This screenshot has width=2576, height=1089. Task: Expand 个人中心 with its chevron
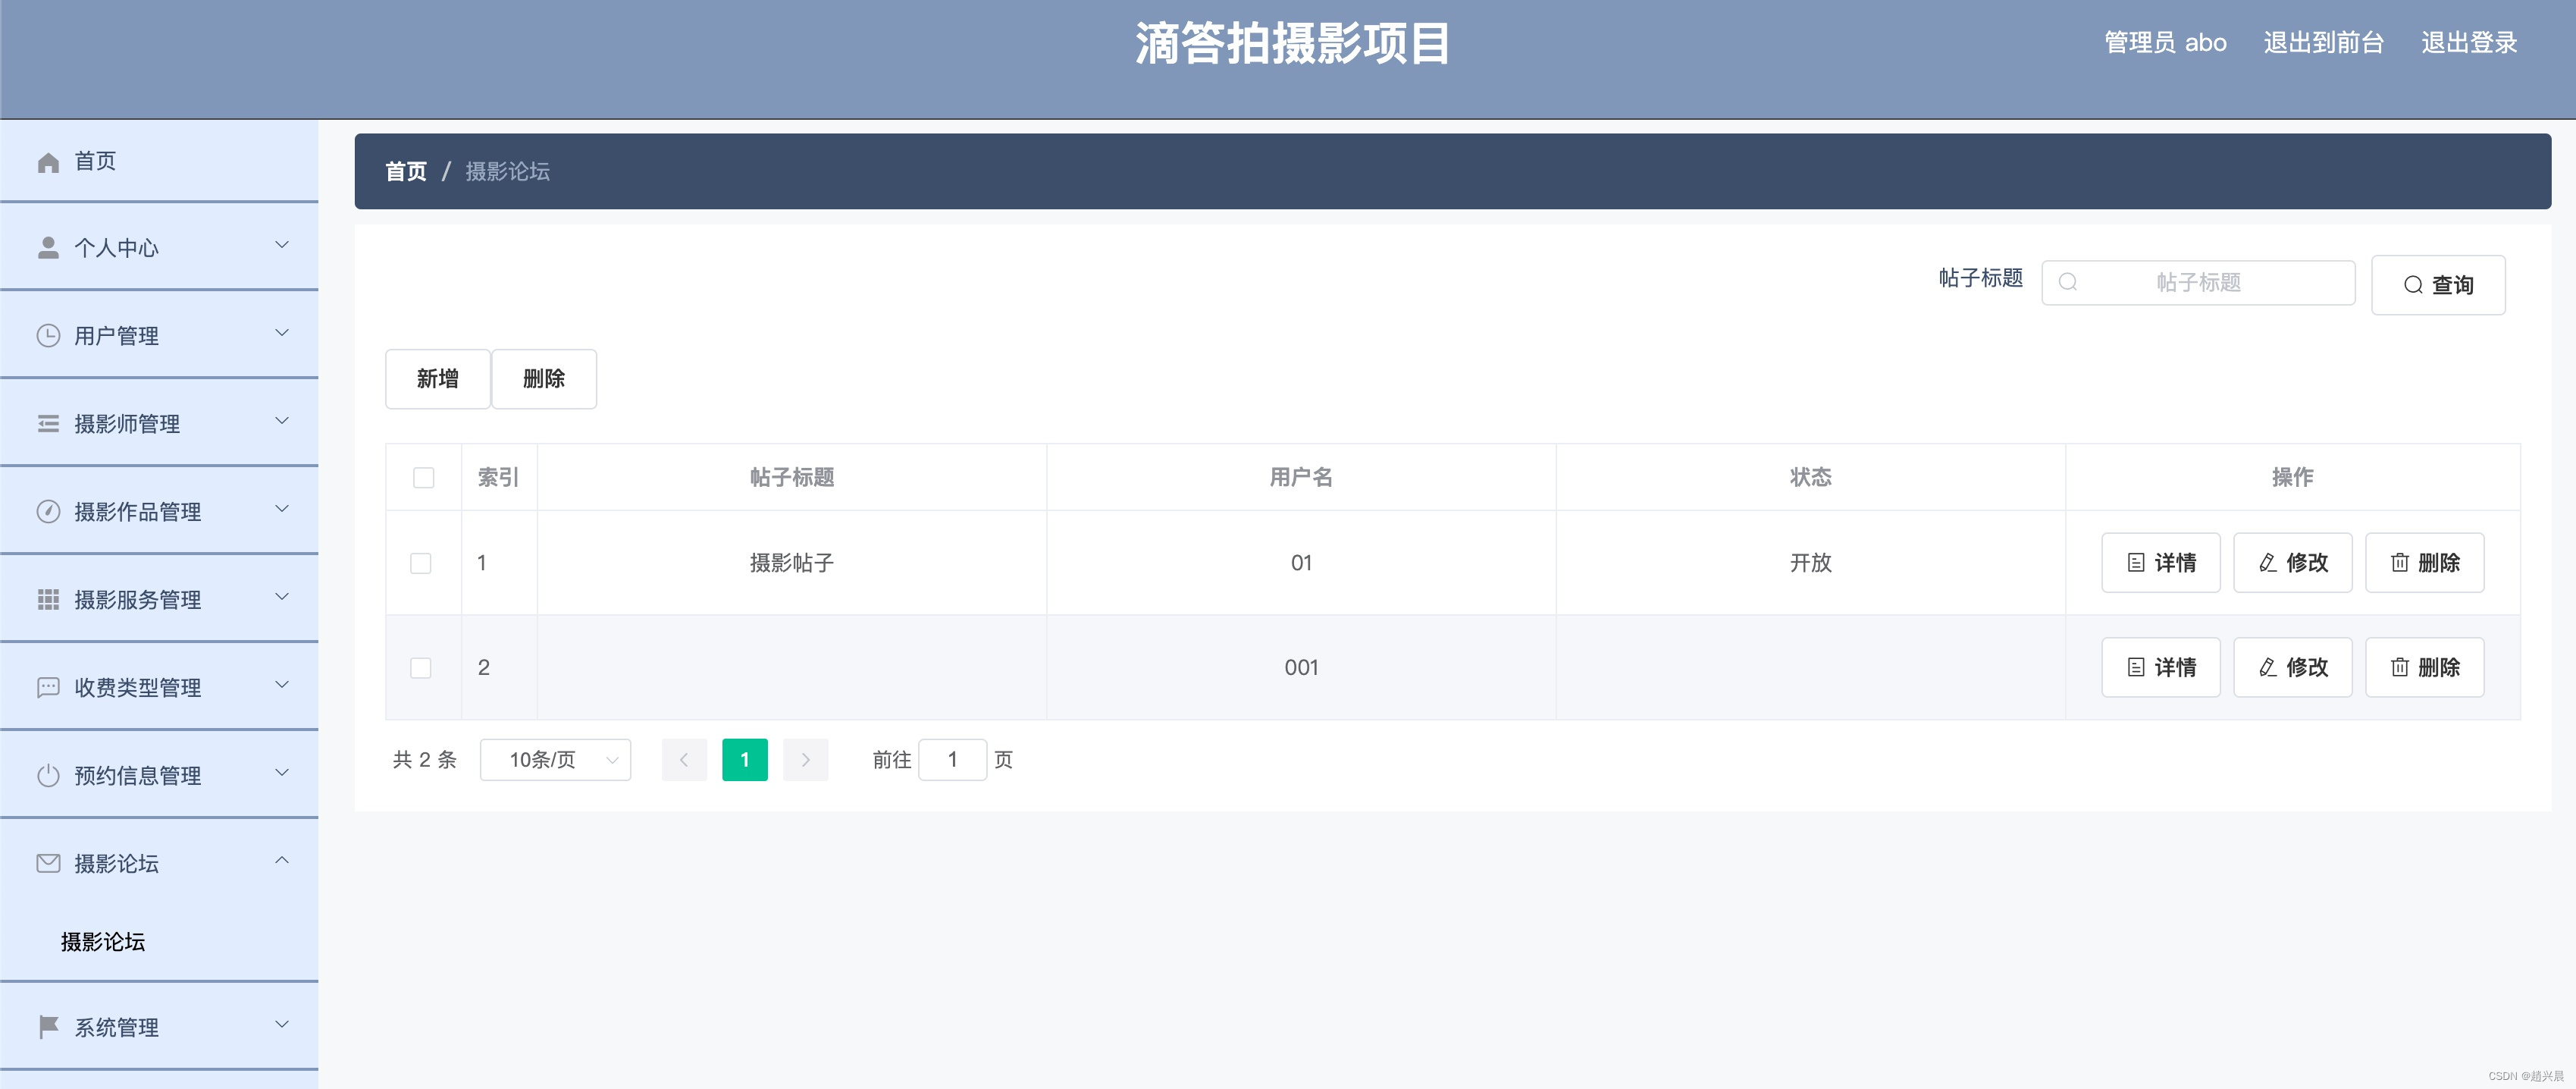tap(282, 245)
